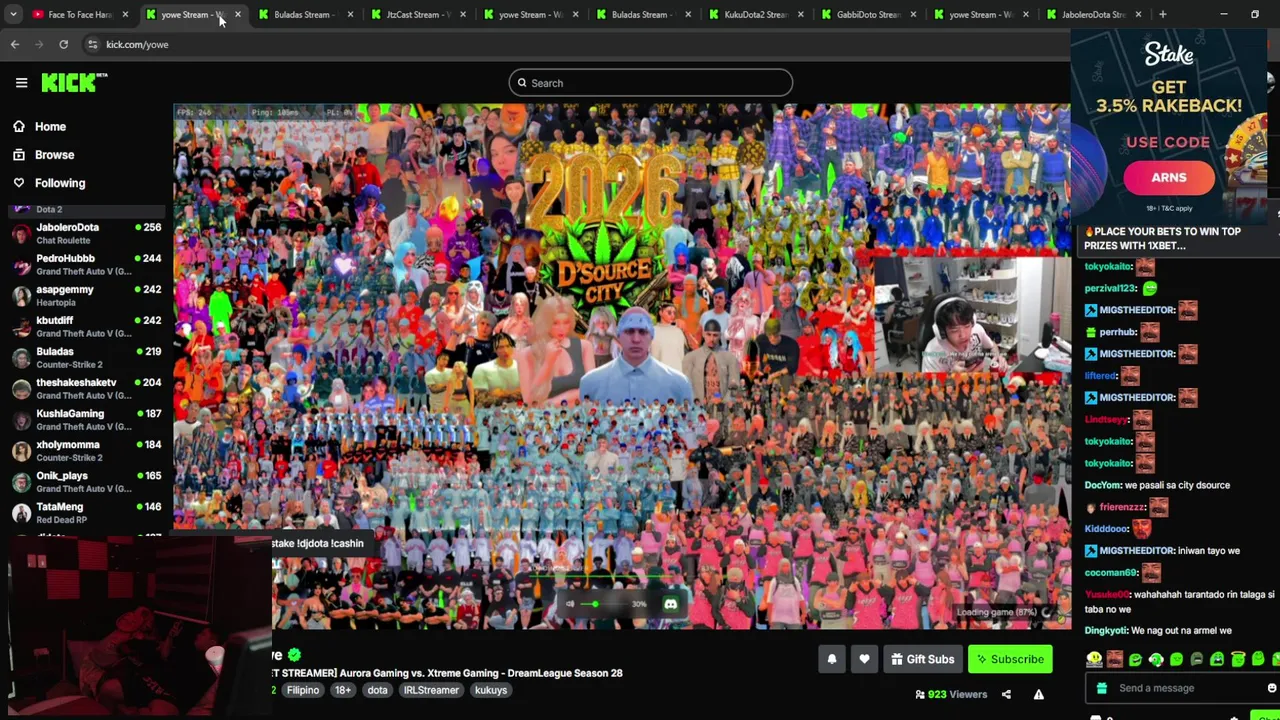Click the gift icon in chat input
1280x720 pixels.
click(x=1101, y=688)
